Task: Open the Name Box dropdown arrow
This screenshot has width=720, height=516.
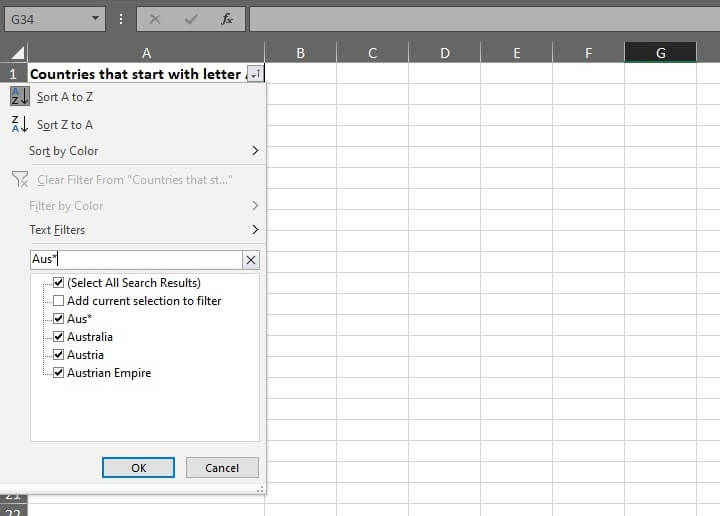Action: [x=95, y=18]
